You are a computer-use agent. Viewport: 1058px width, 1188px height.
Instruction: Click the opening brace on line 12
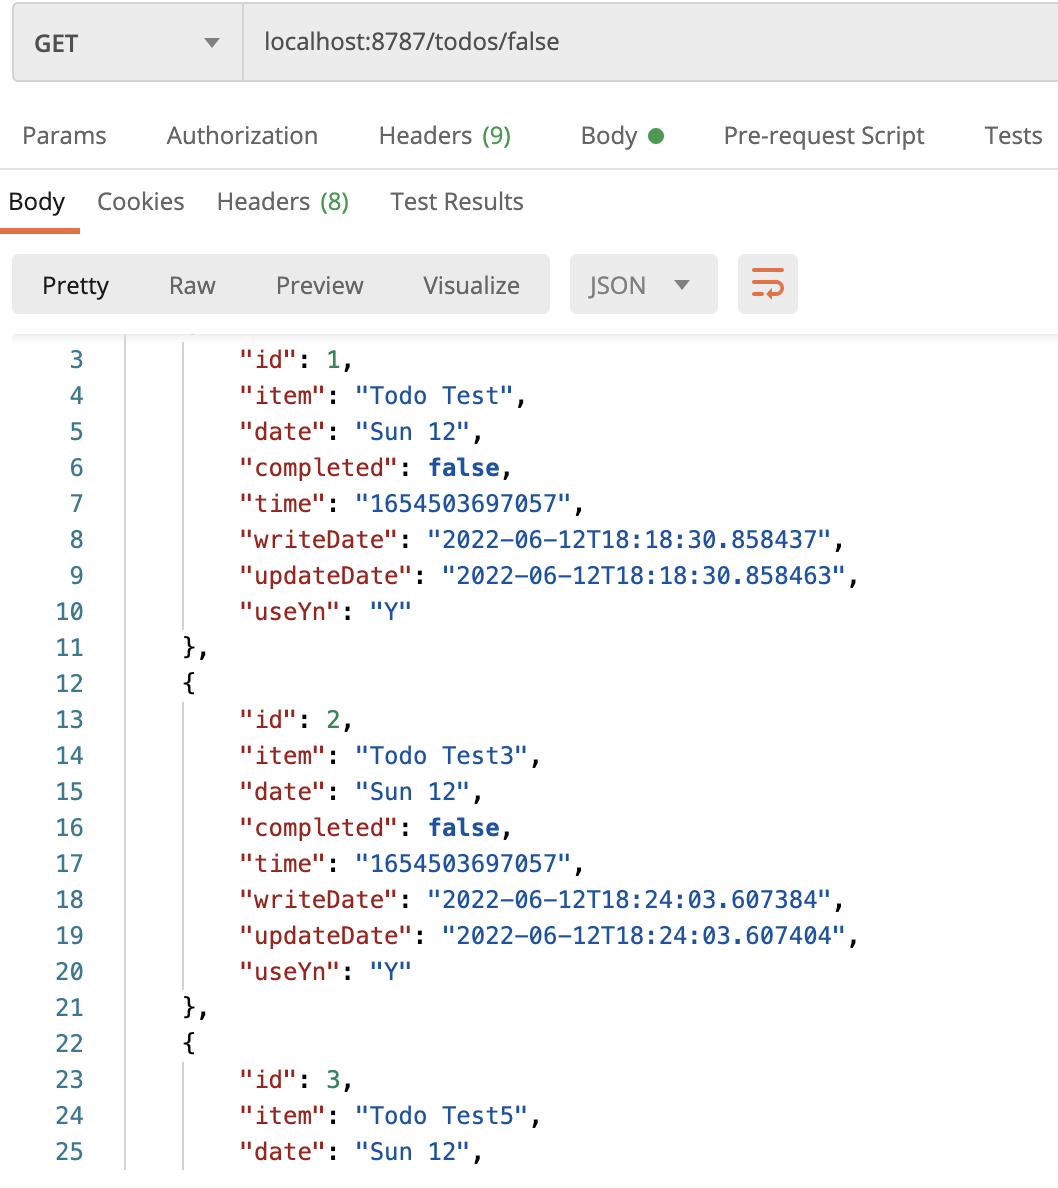[x=189, y=683]
